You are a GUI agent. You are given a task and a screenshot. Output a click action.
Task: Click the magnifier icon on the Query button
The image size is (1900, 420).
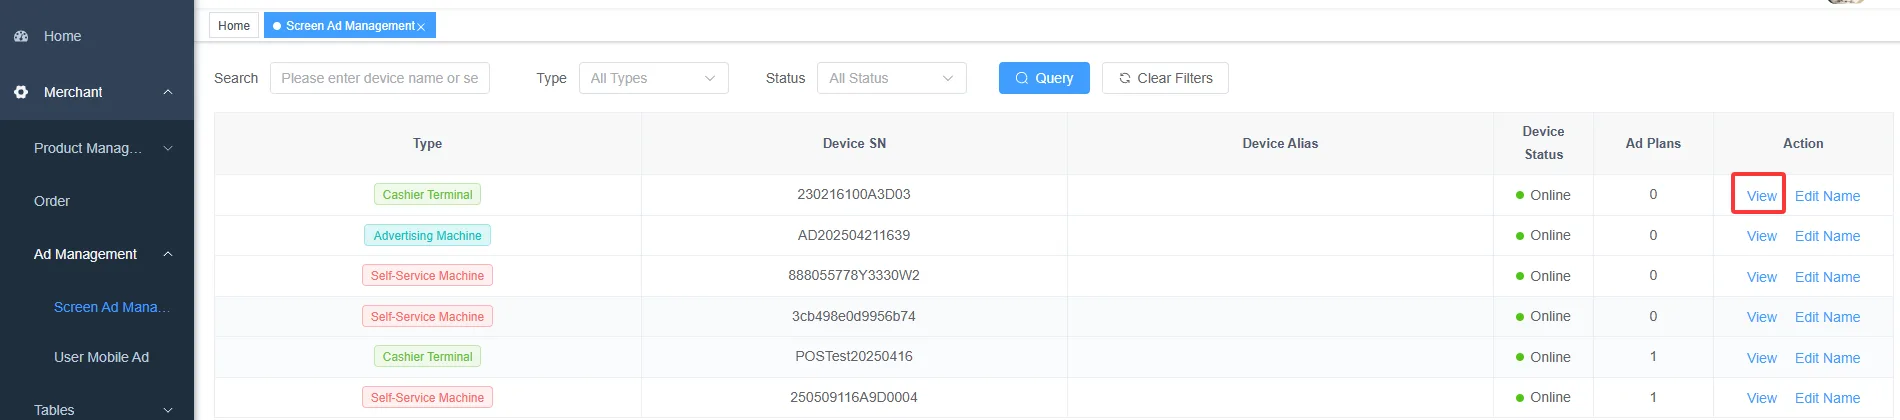click(x=1022, y=78)
